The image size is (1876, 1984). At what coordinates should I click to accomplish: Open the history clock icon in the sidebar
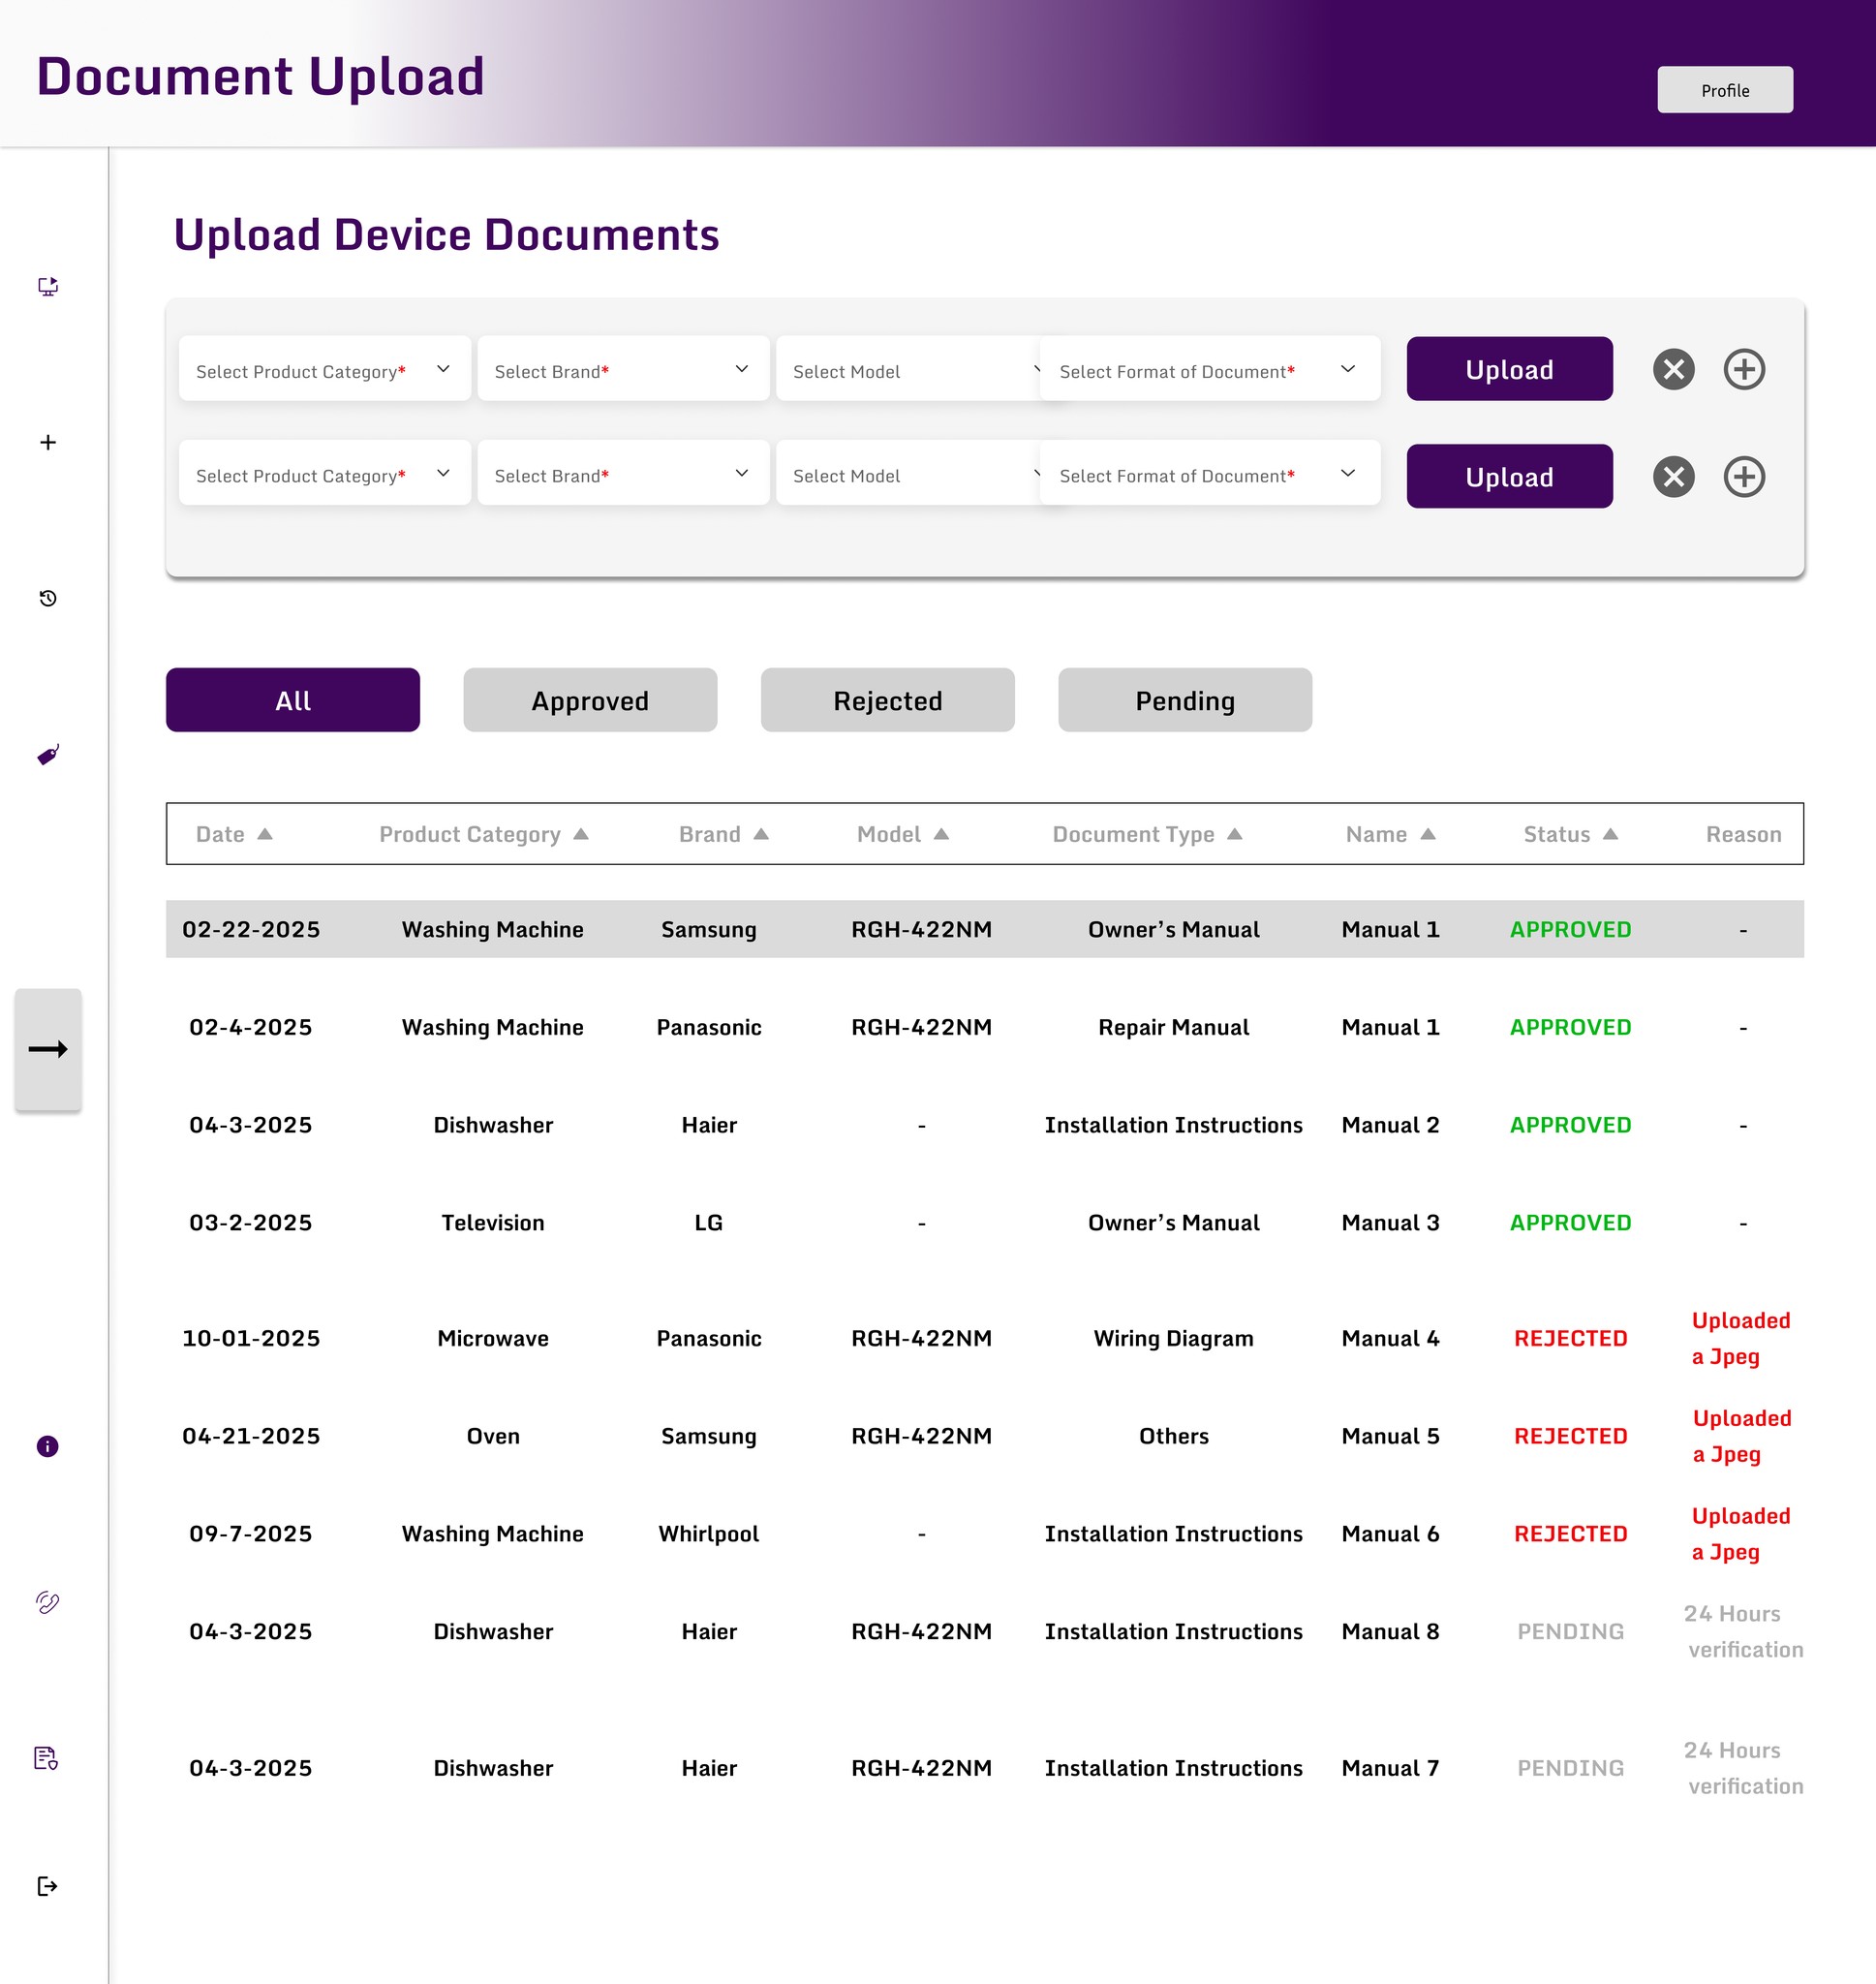(47, 599)
